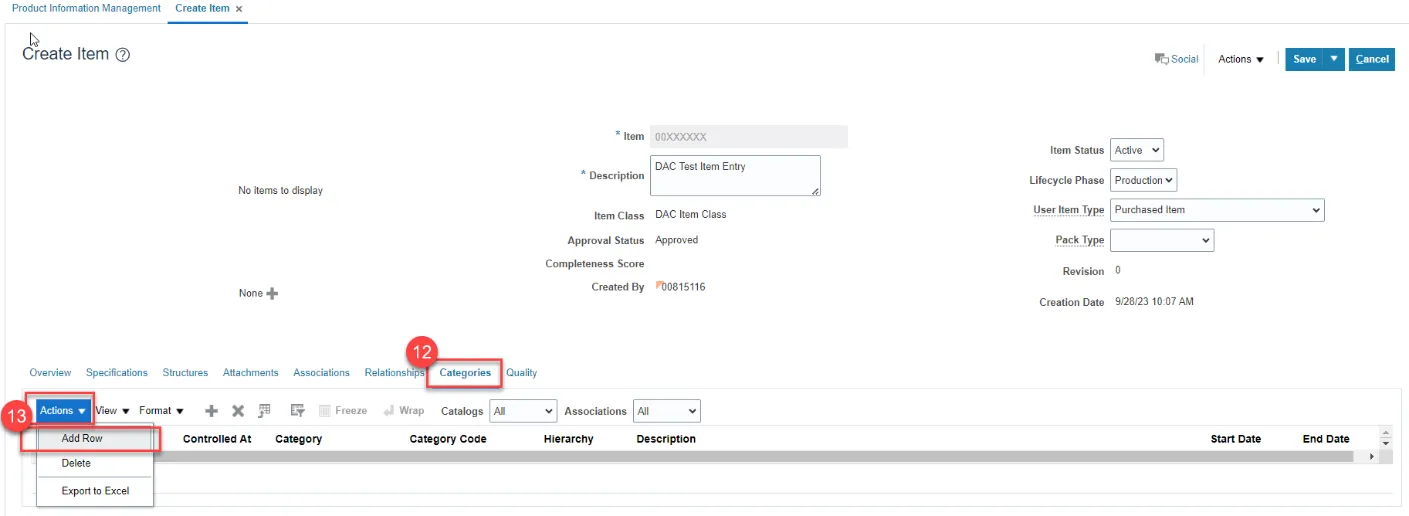The height and width of the screenshot is (516, 1409).
Task: Click the Approved approval status text
Action: point(676,240)
